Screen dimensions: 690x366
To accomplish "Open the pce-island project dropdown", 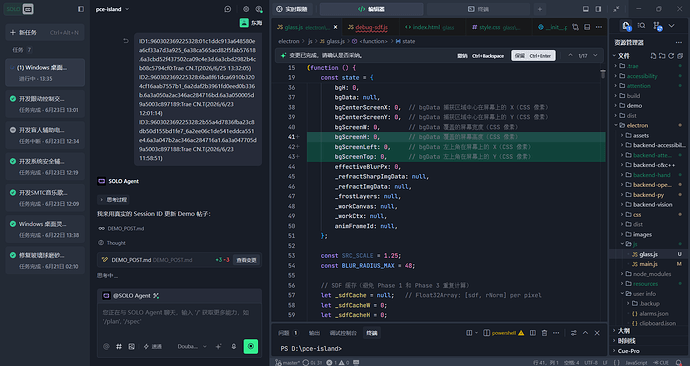I will point(113,9).
